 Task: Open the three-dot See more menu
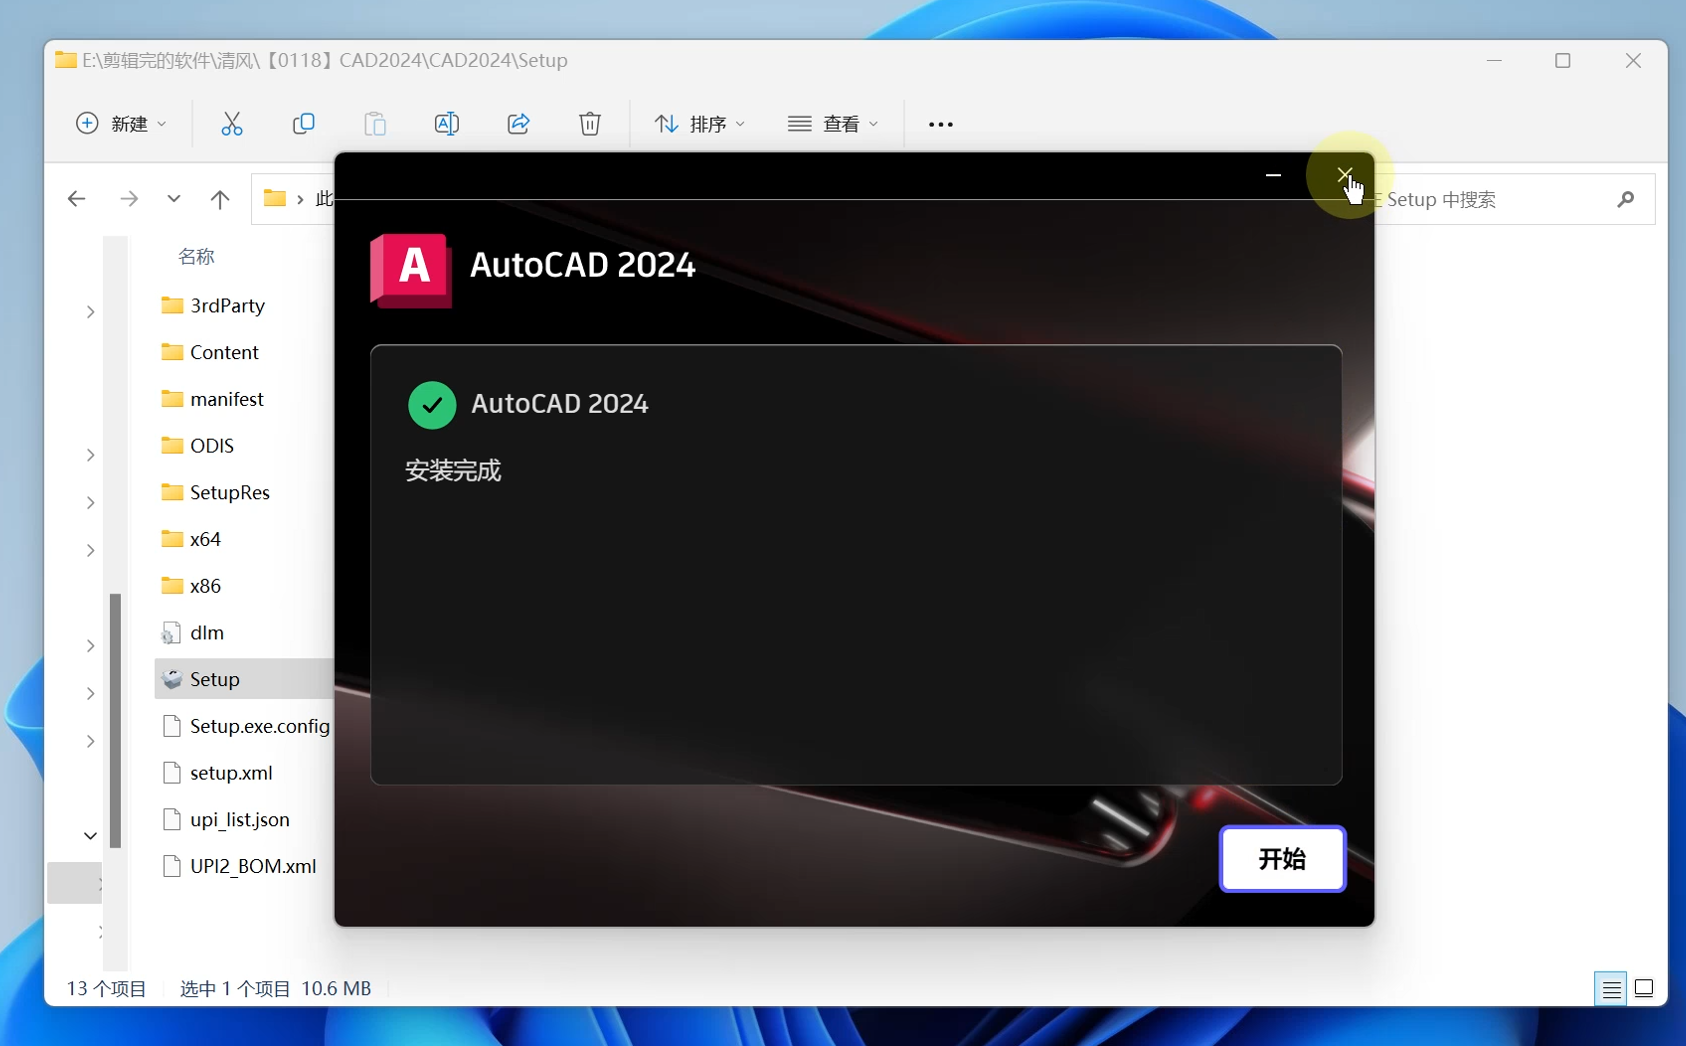pyautogui.click(x=941, y=124)
